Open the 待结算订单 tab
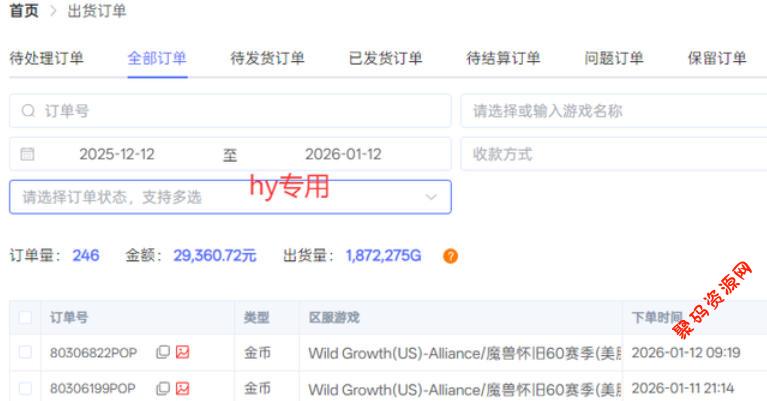767x401 pixels. coord(503,58)
